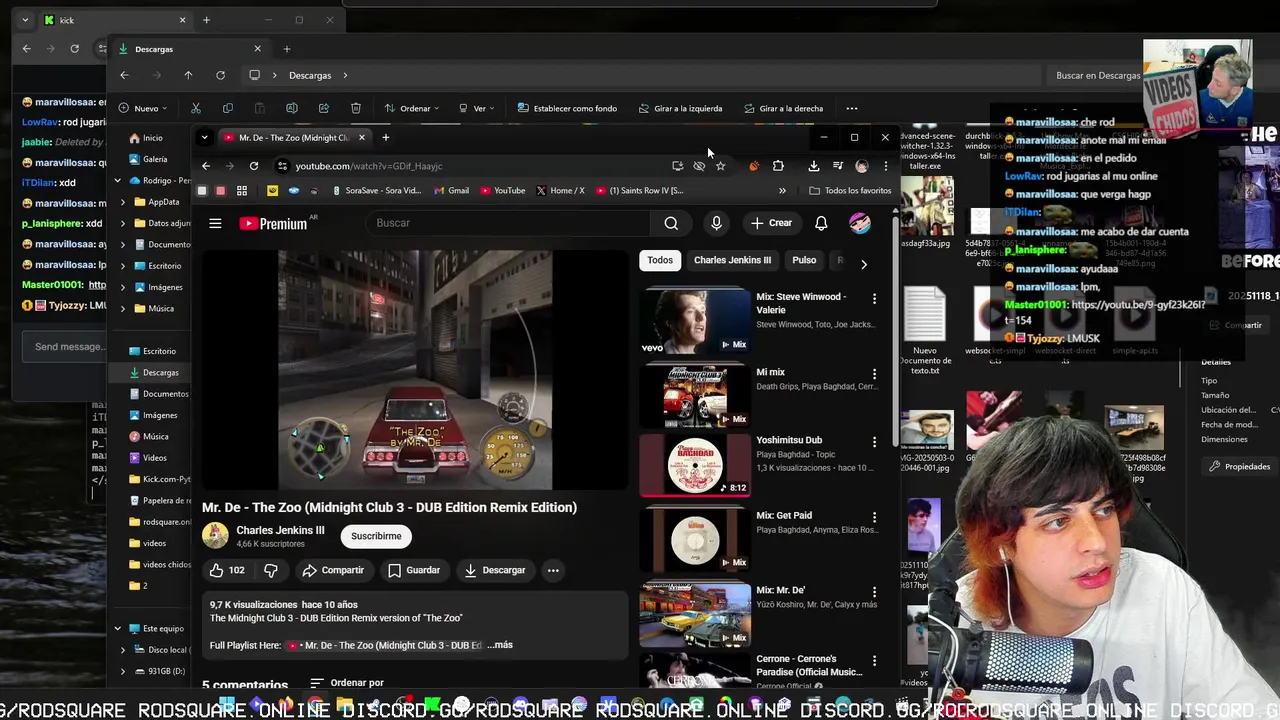1280x720 pixels.
Task: Open Chrome downloads icon
Action: pos(814,166)
